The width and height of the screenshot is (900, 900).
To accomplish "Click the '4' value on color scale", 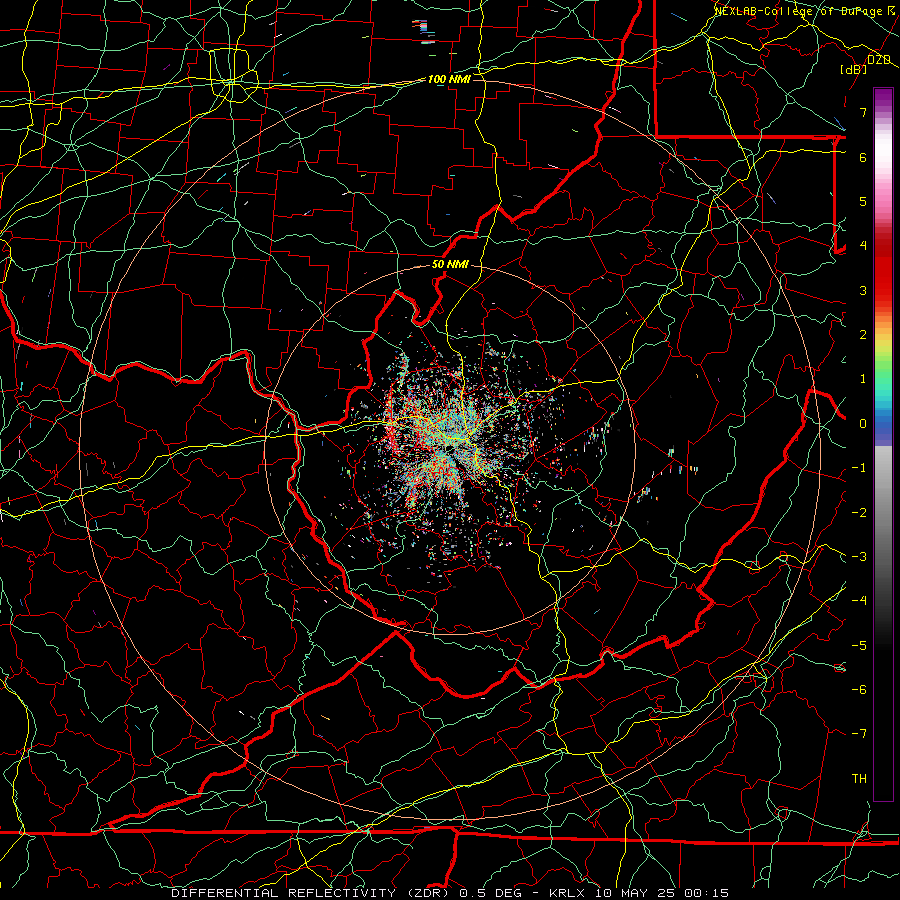I will tap(863, 246).
